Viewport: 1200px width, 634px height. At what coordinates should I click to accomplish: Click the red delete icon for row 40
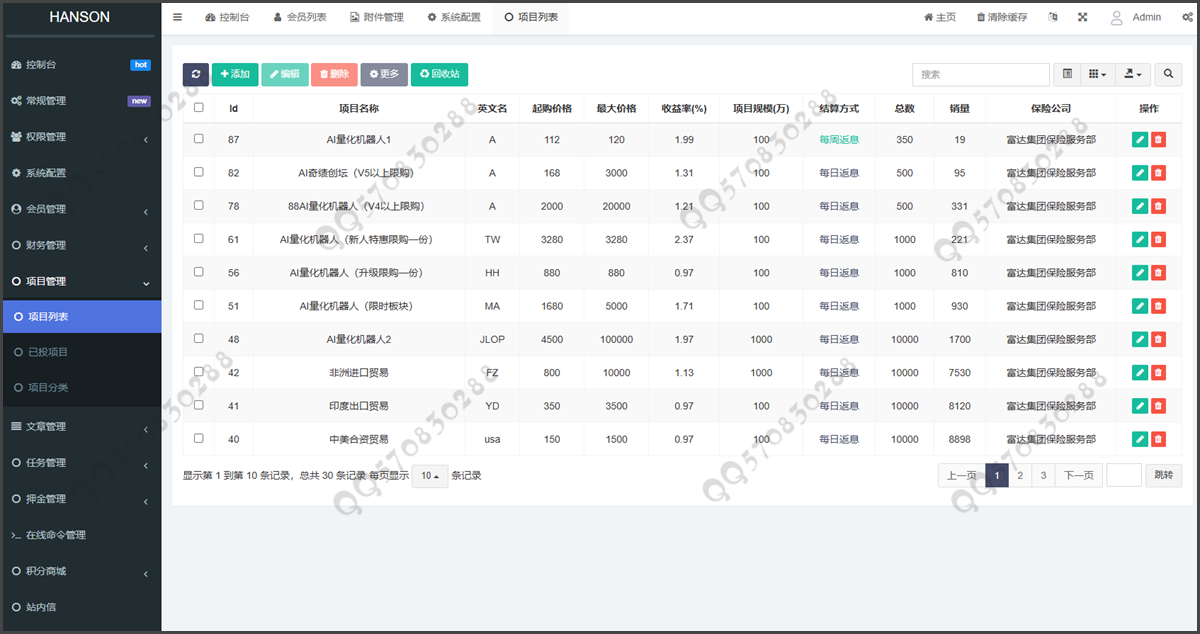tap(1158, 439)
